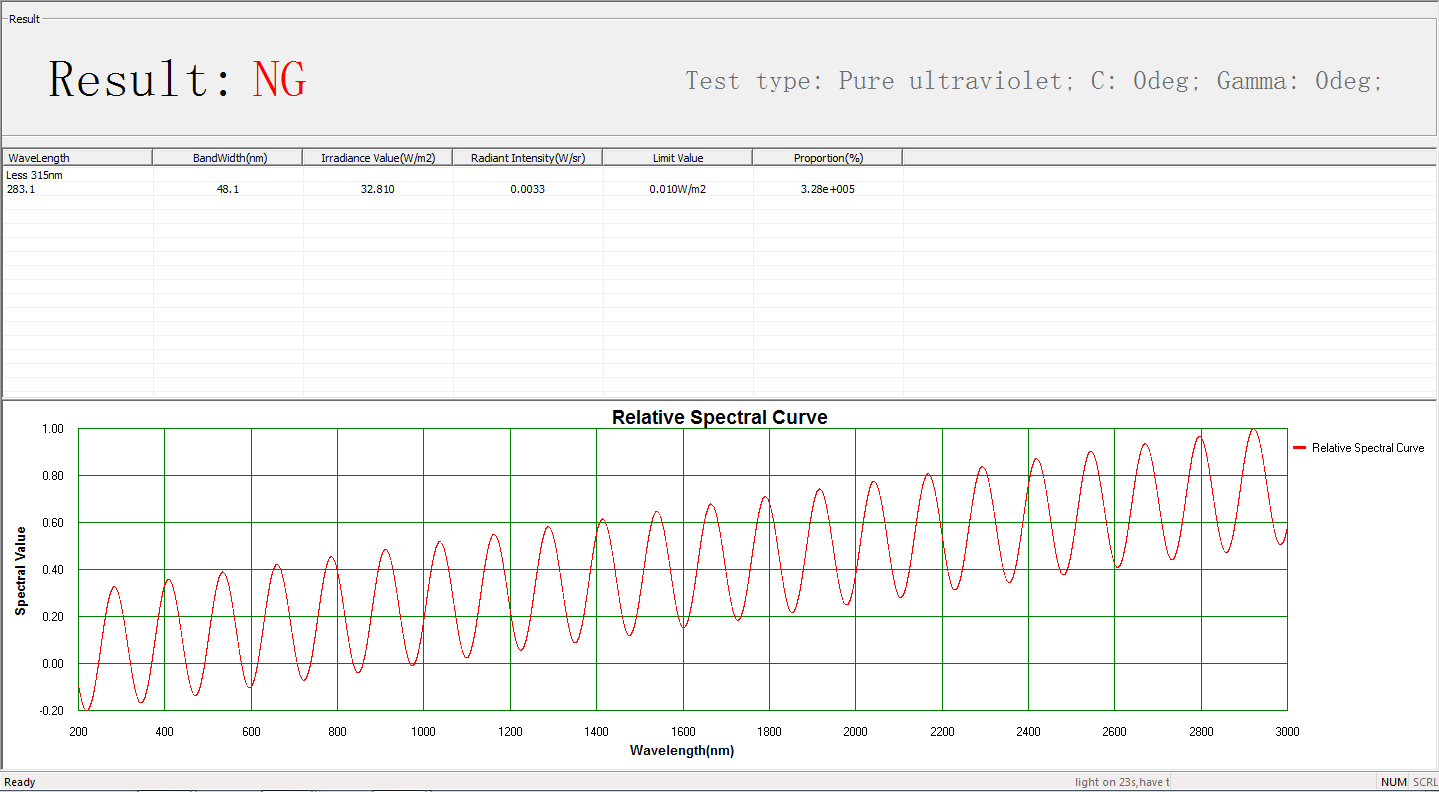The width and height of the screenshot is (1439, 792).
Task: Click the Limit Value column header
Action: [x=678, y=158]
